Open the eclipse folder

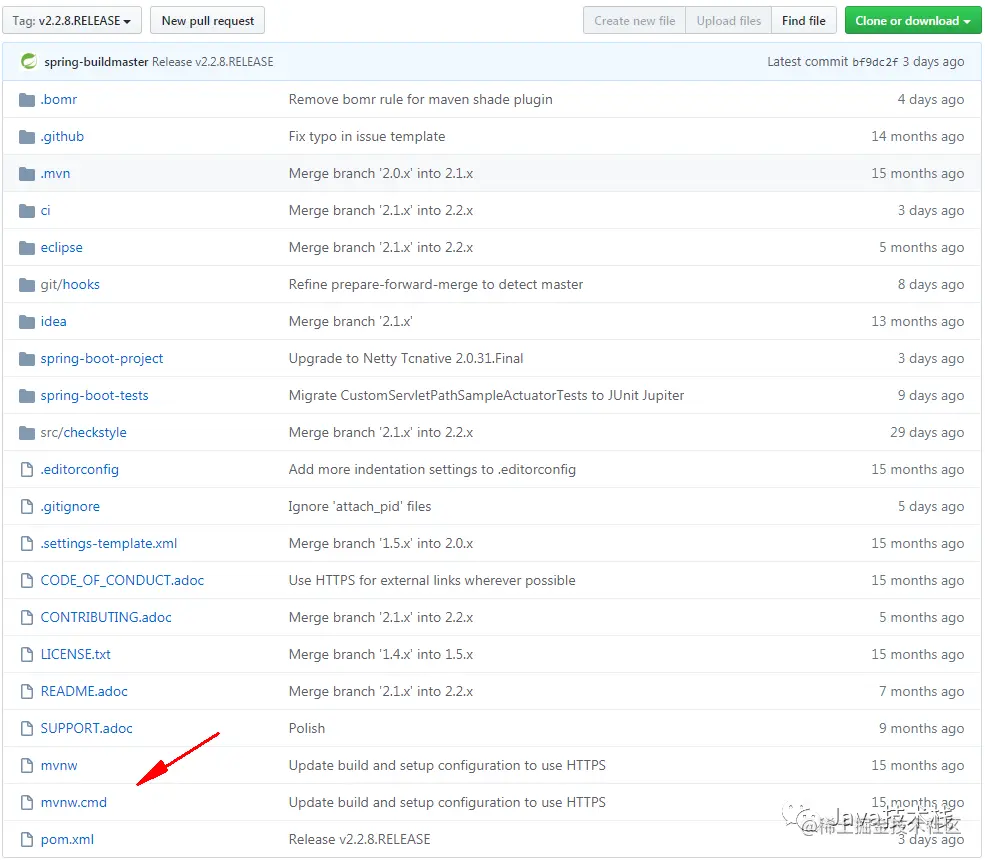[62, 248]
